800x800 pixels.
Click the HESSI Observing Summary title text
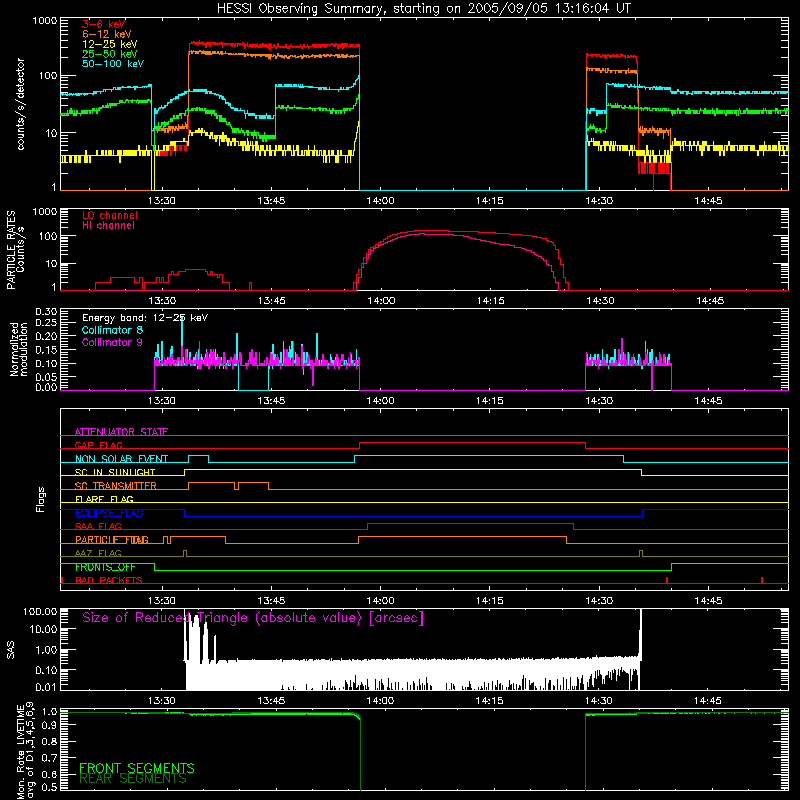click(x=424, y=9)
